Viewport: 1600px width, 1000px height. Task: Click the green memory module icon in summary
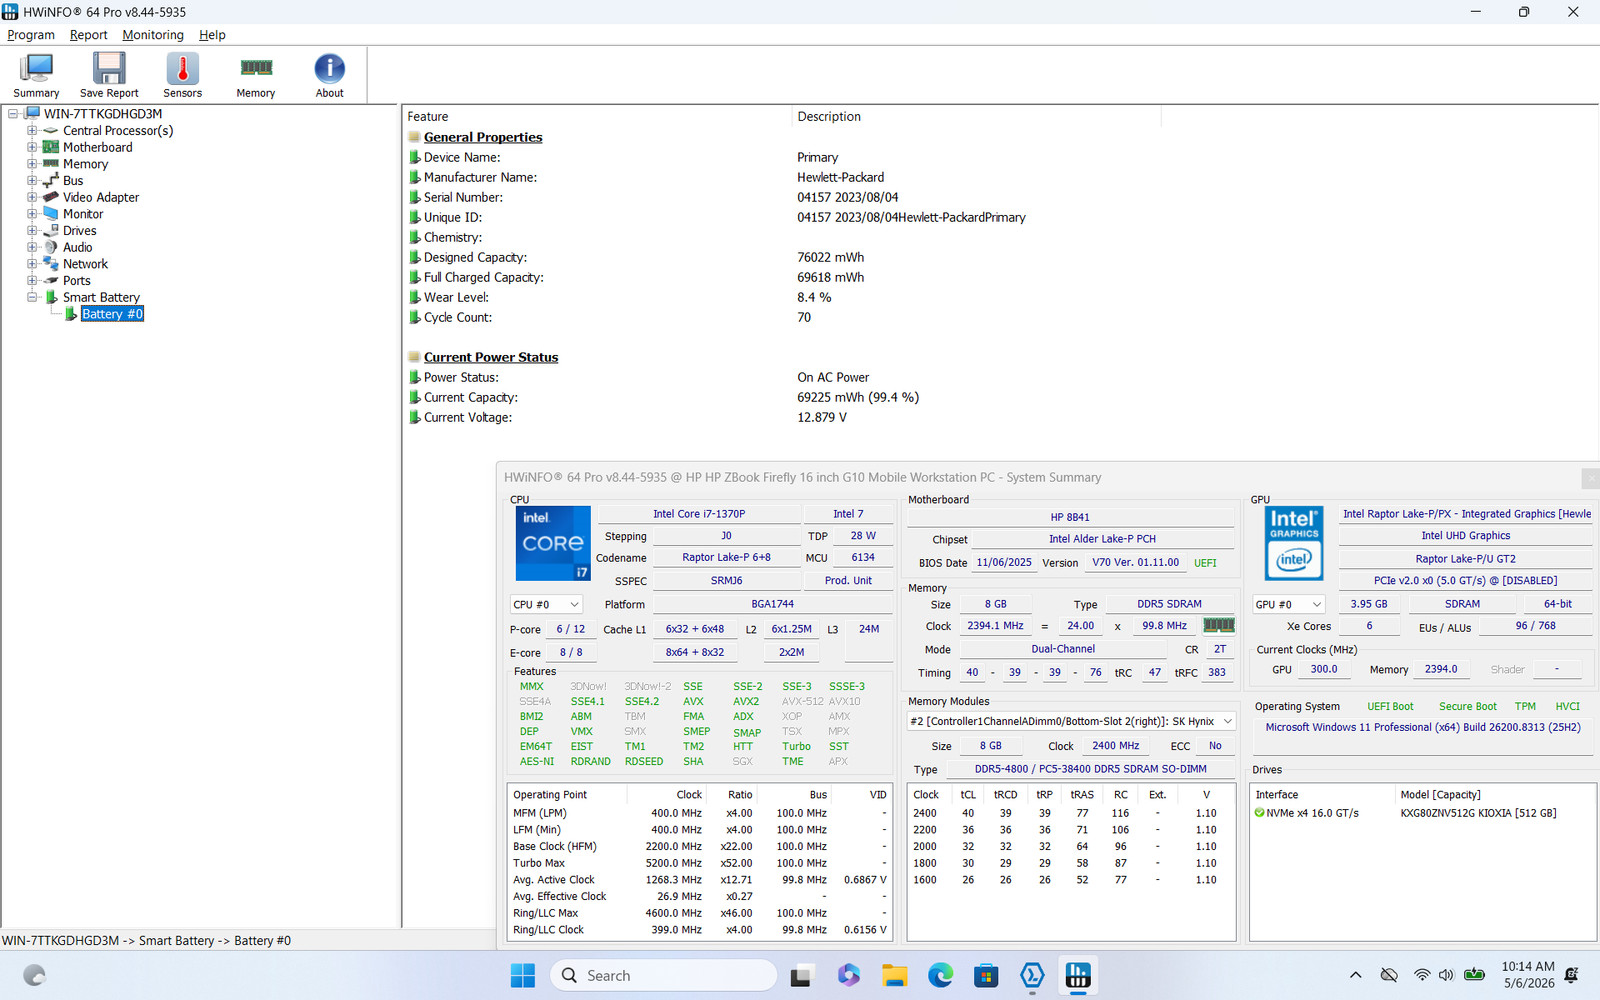[x=1218, y=625]
